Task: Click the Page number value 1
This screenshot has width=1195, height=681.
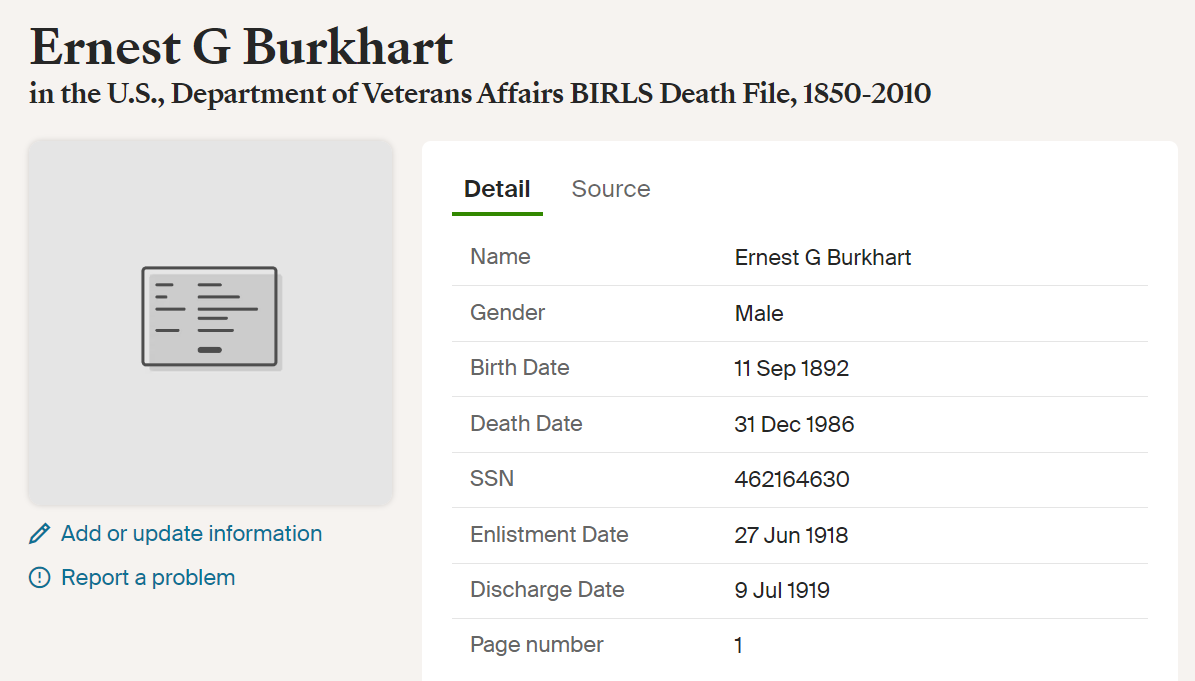Action: pos(738,646)
